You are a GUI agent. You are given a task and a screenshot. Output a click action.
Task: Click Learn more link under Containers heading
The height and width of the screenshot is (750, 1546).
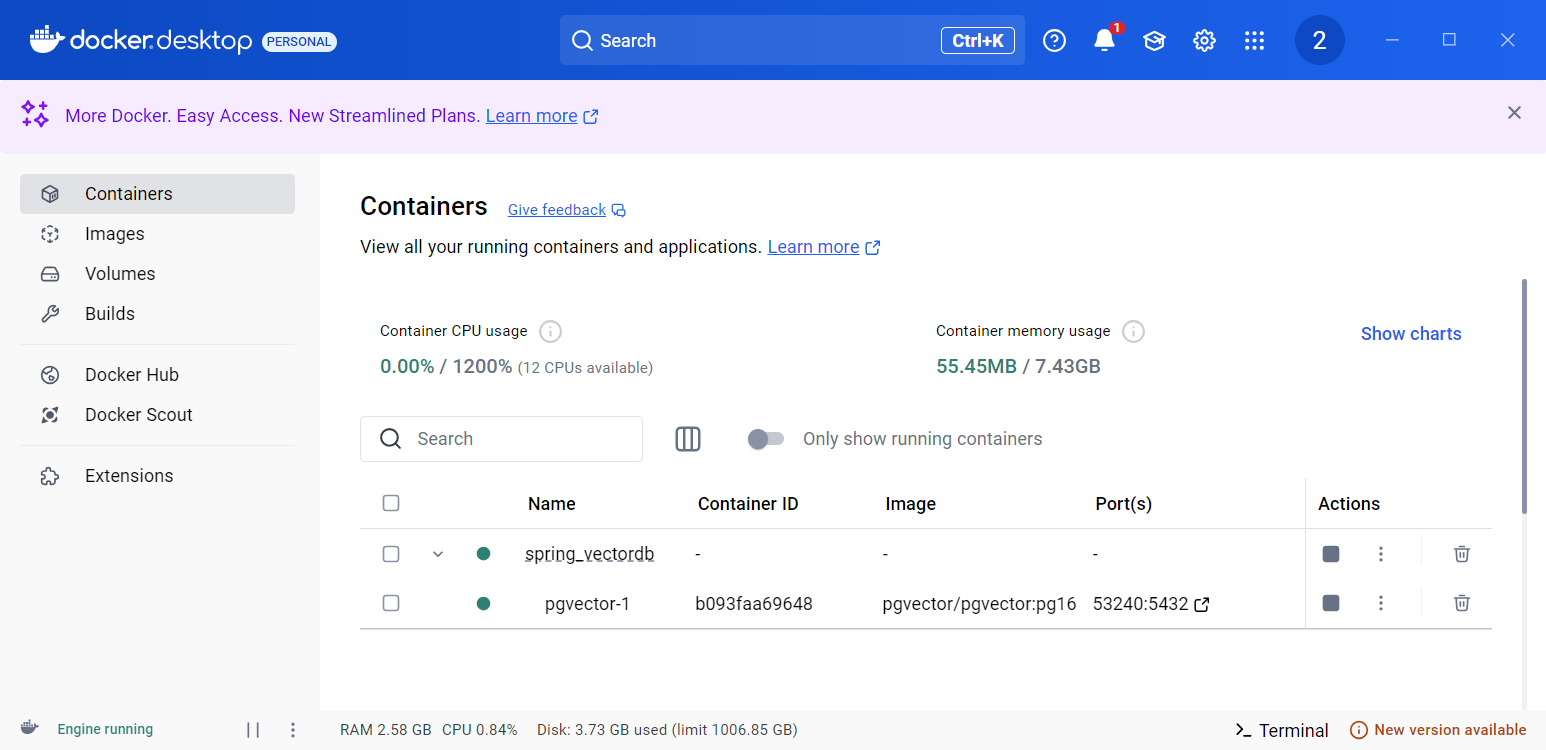[x=813, y=247]
